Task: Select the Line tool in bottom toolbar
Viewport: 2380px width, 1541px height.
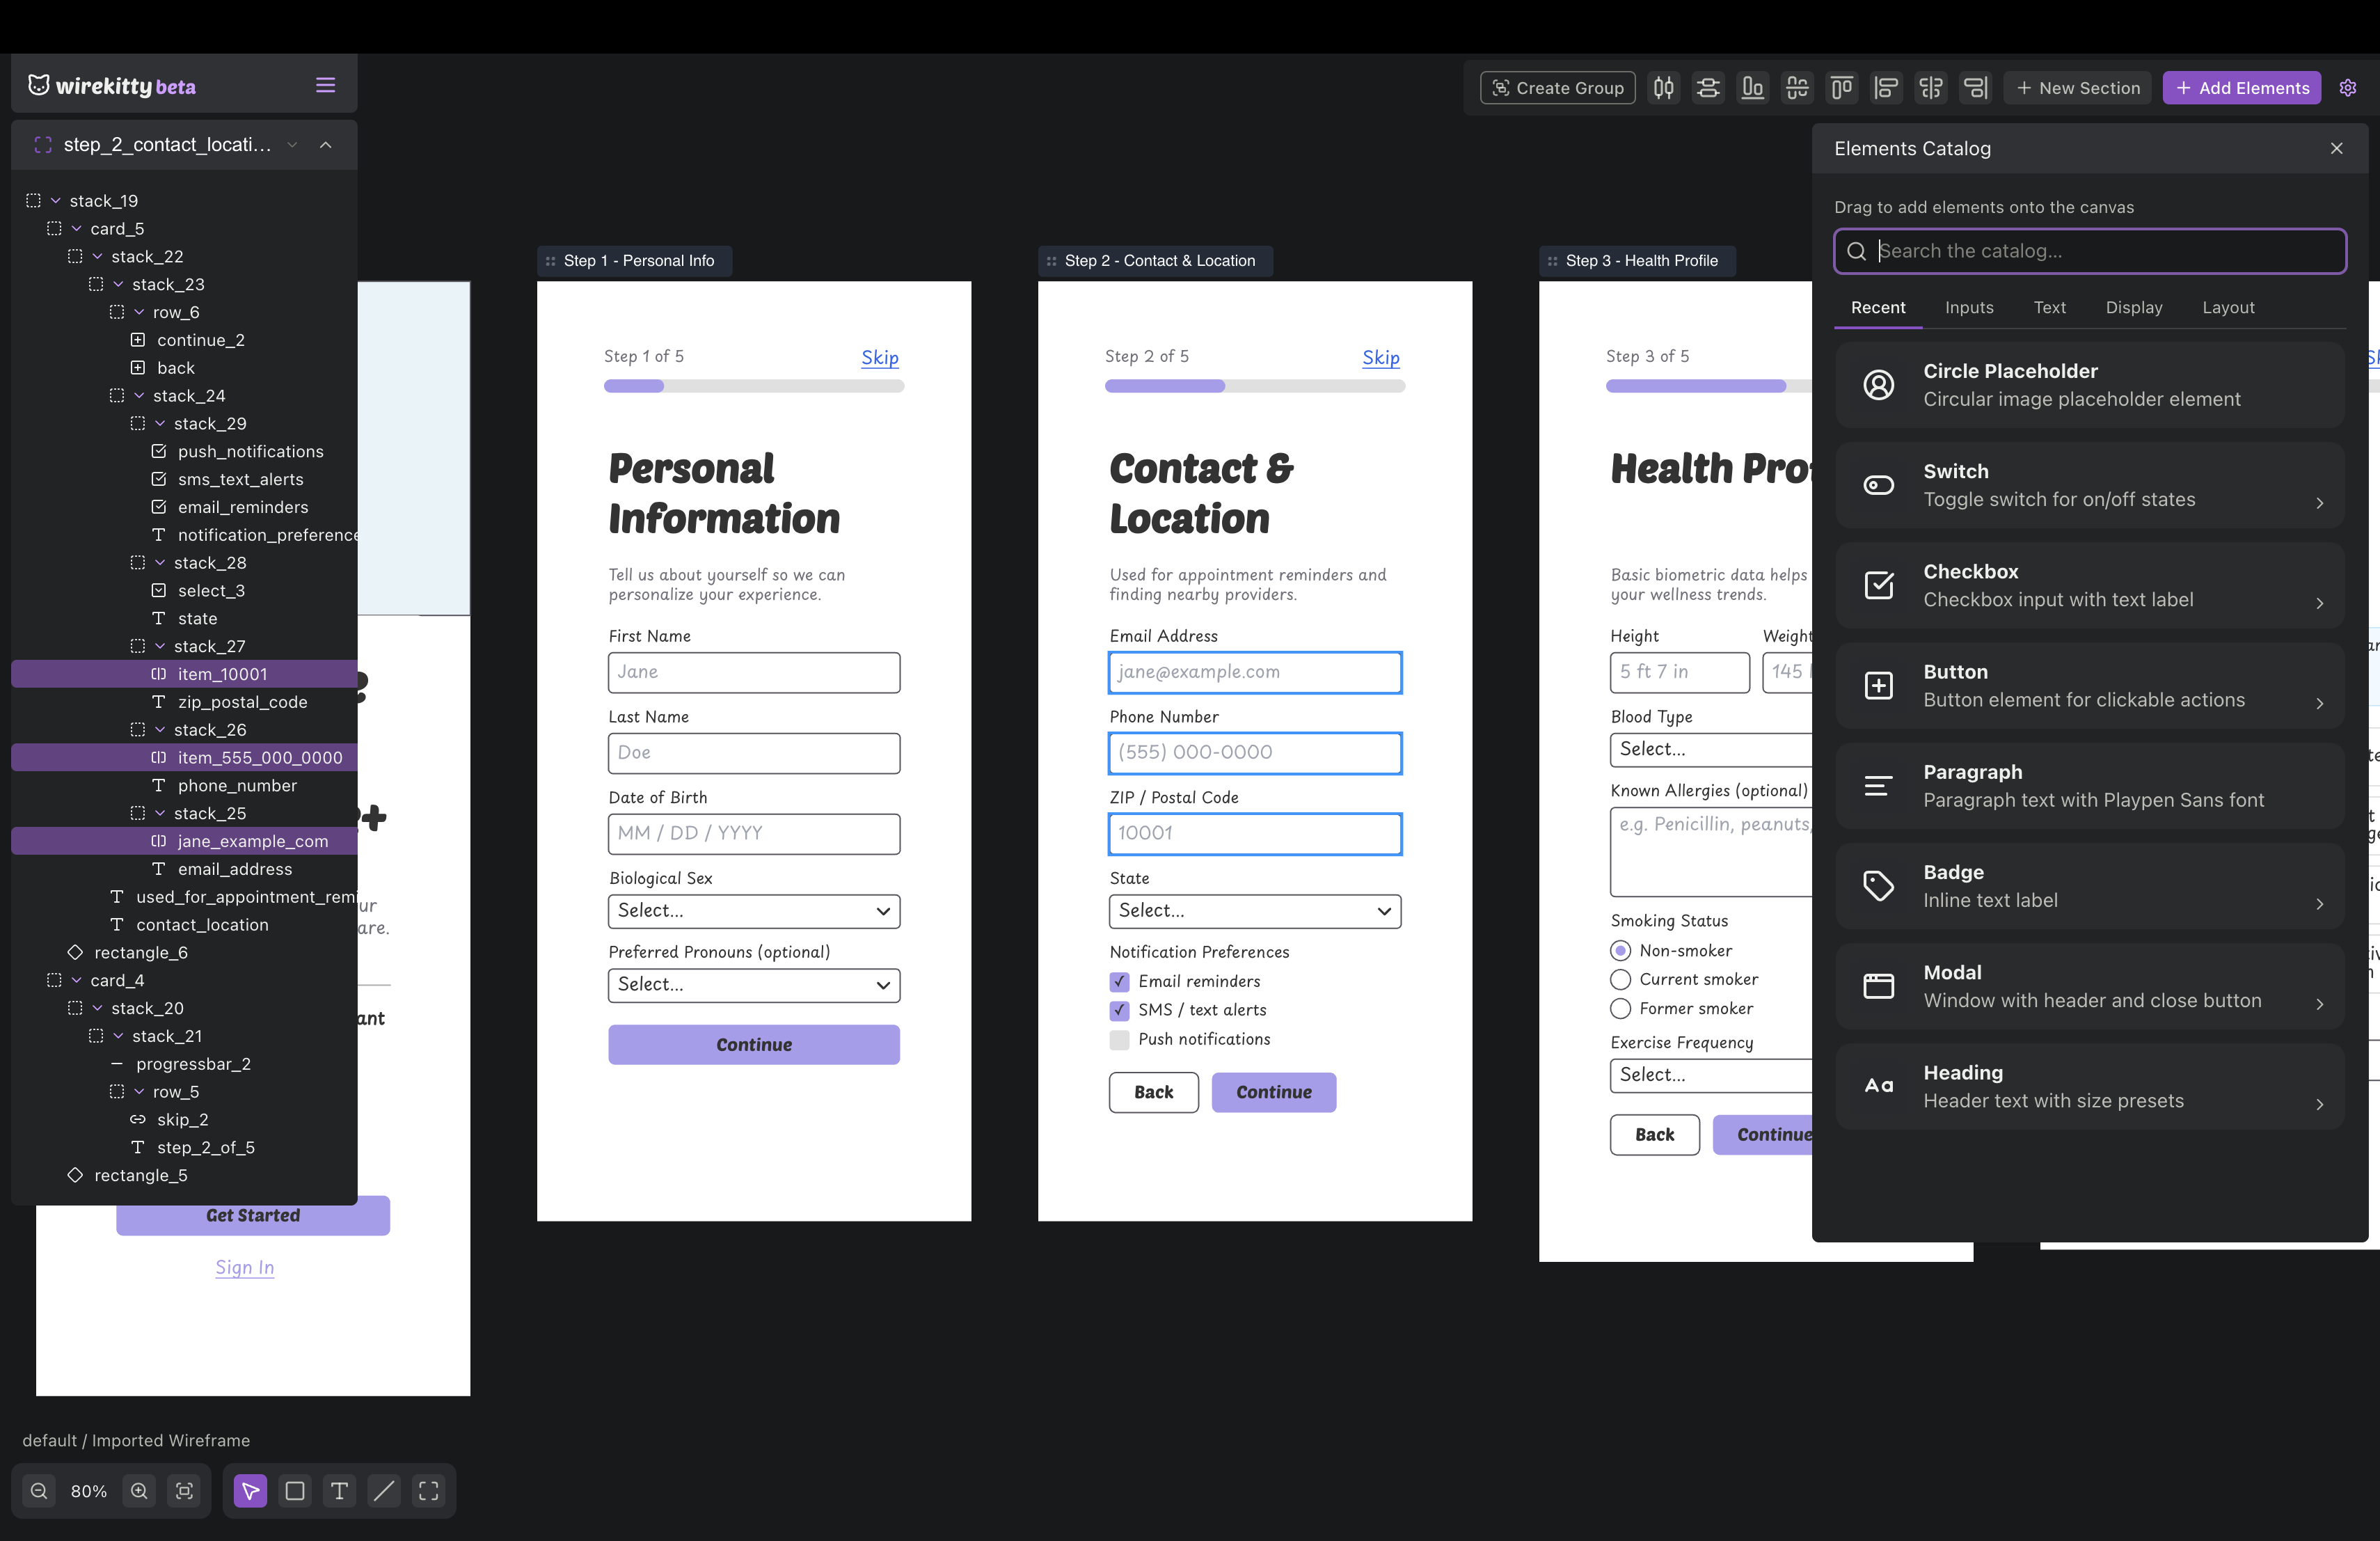Action: pos(383,1491)
